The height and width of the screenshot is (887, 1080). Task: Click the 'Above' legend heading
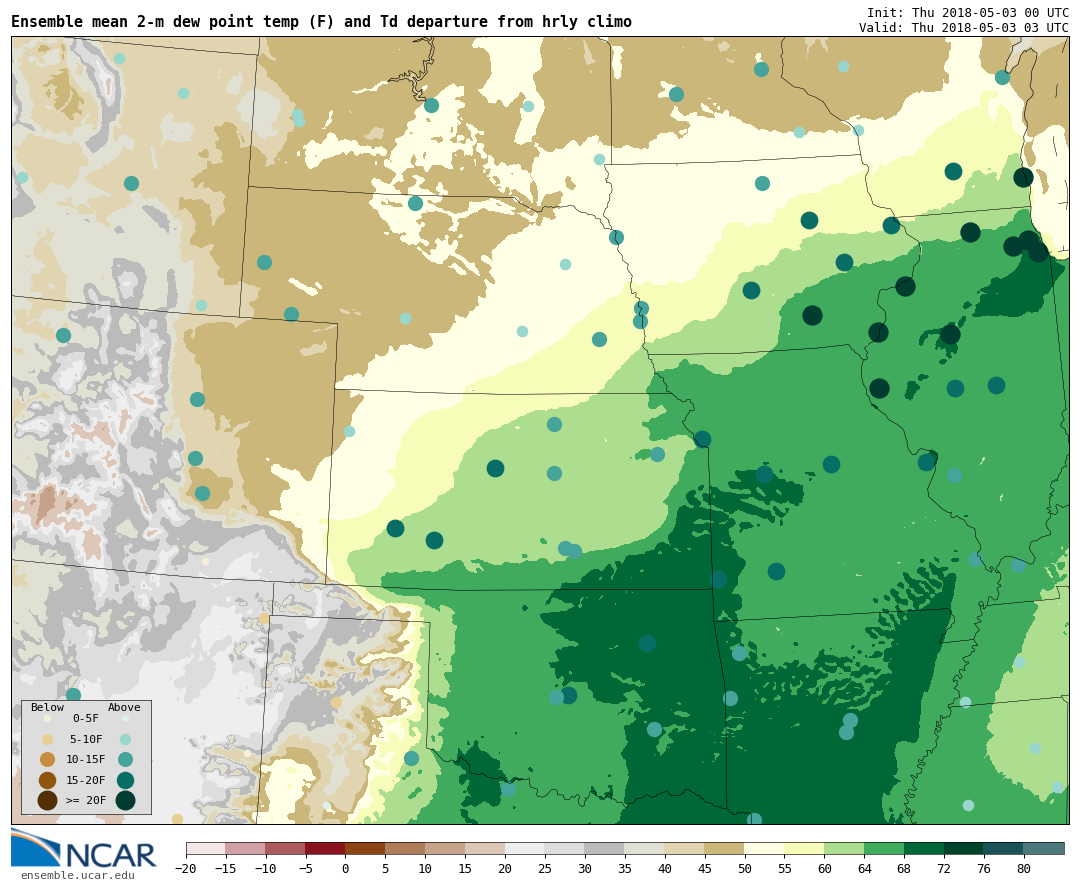click(124, 707)
